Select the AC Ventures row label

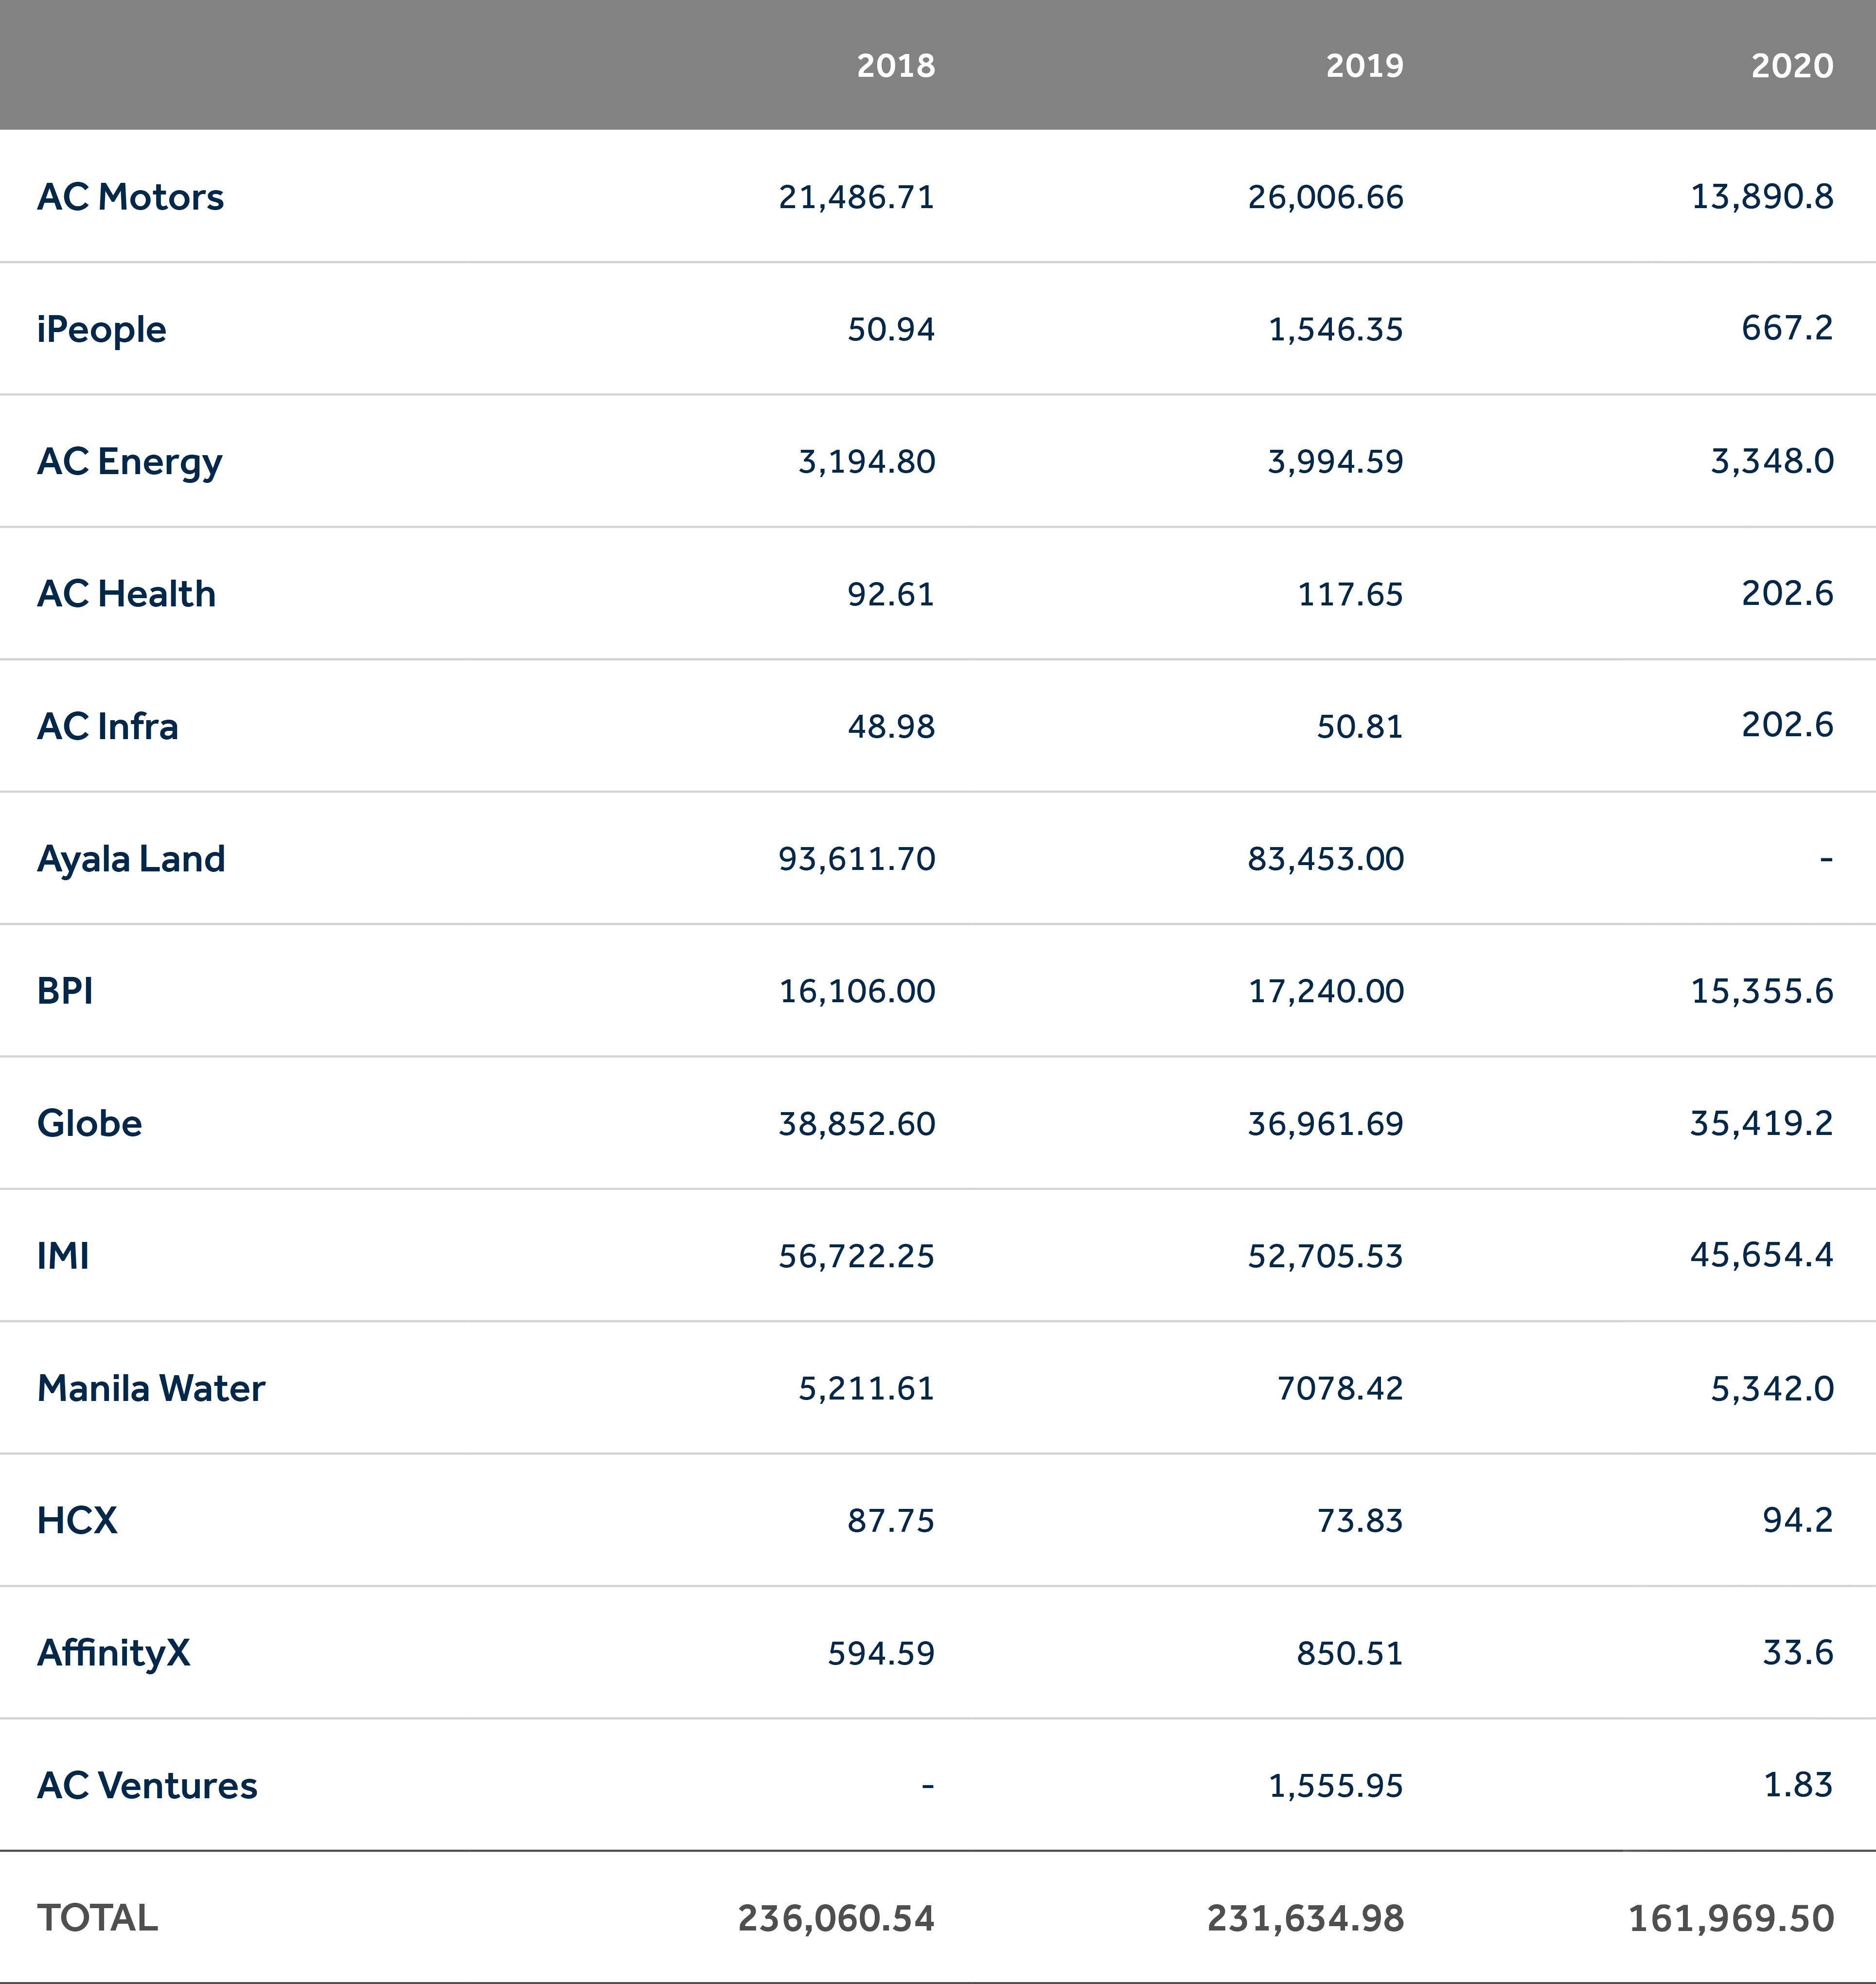click(x=147, y=1785)
